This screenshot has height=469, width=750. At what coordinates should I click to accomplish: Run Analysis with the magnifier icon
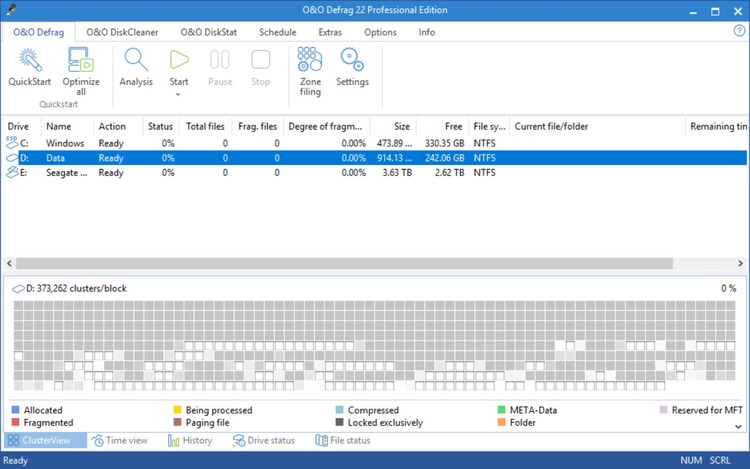(x=136, y=59)
